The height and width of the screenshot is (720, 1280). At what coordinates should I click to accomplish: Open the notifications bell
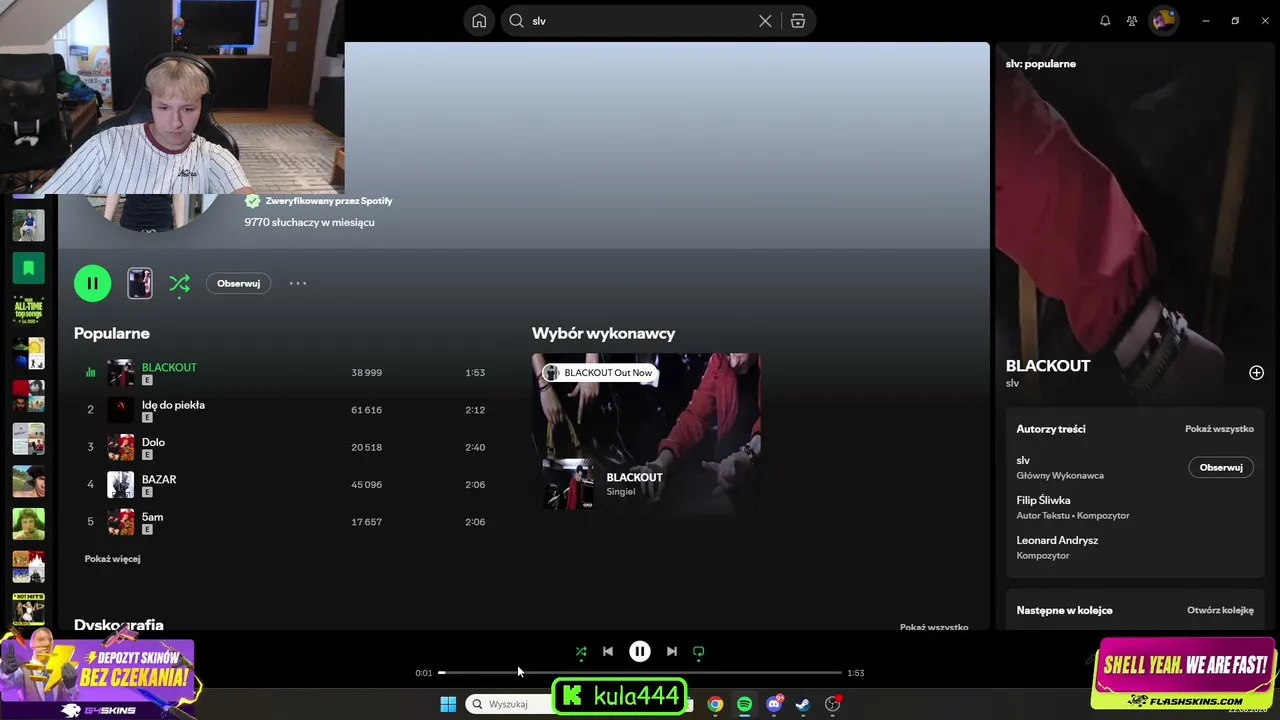coord(1105,21)
